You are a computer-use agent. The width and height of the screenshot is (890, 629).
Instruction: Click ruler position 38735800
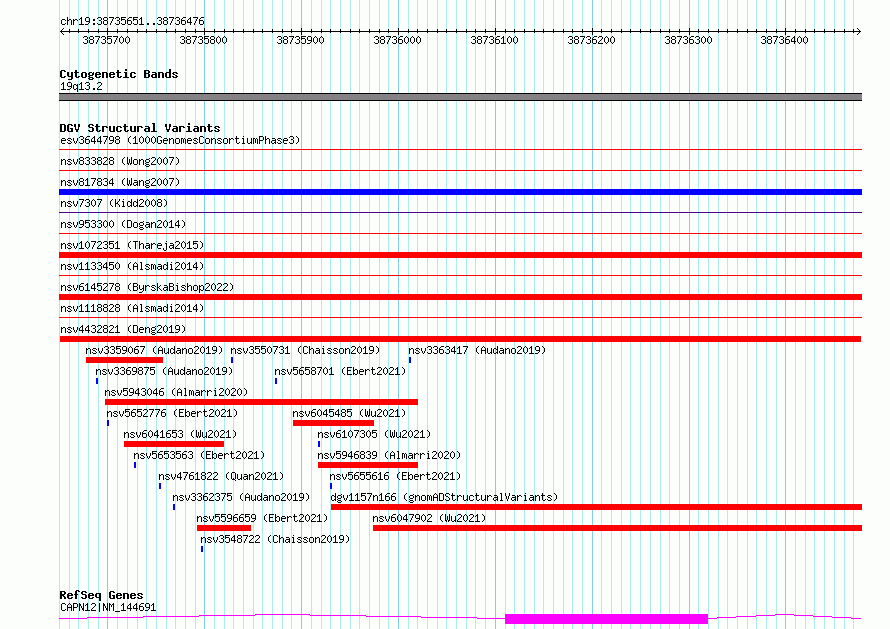click(x=203, y=40)
